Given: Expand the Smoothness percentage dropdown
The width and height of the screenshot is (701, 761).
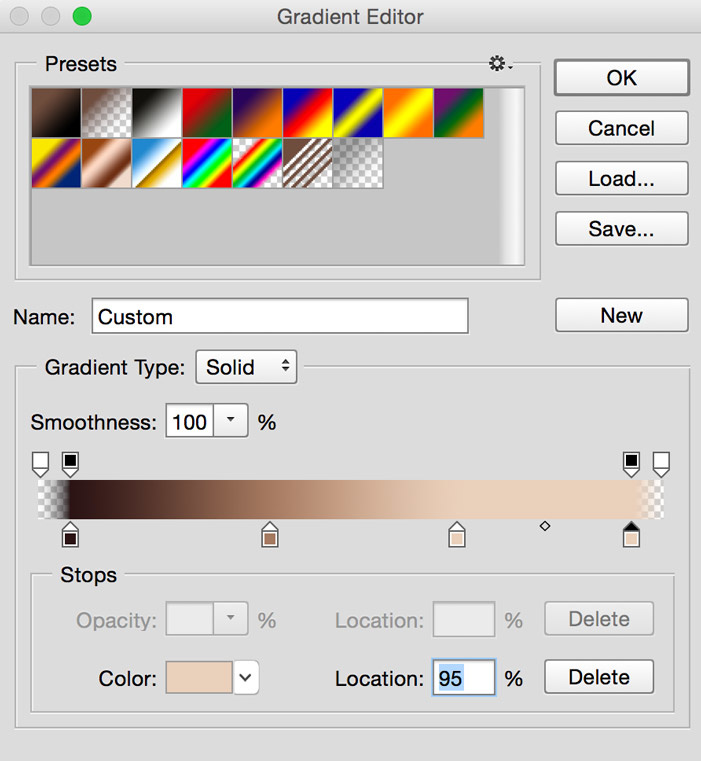Looking at the screenshot, I should [x=231, y=420].
